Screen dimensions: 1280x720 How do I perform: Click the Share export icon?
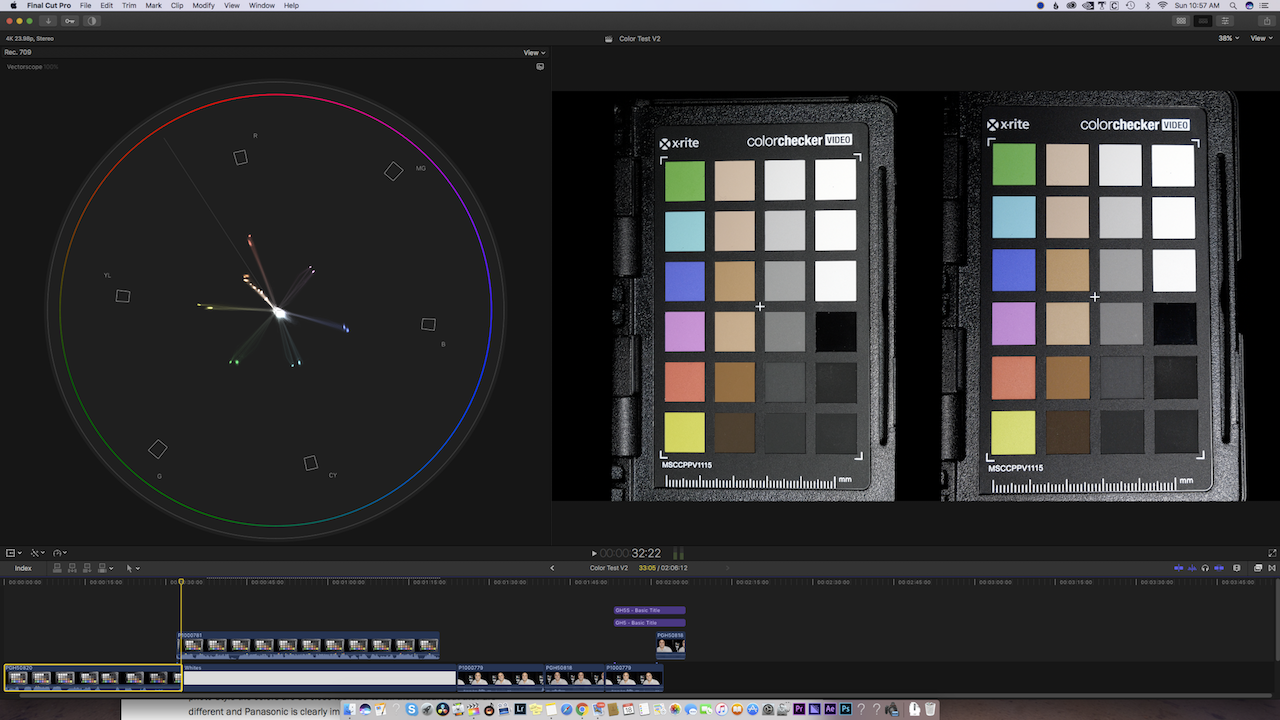[1268, 21]
